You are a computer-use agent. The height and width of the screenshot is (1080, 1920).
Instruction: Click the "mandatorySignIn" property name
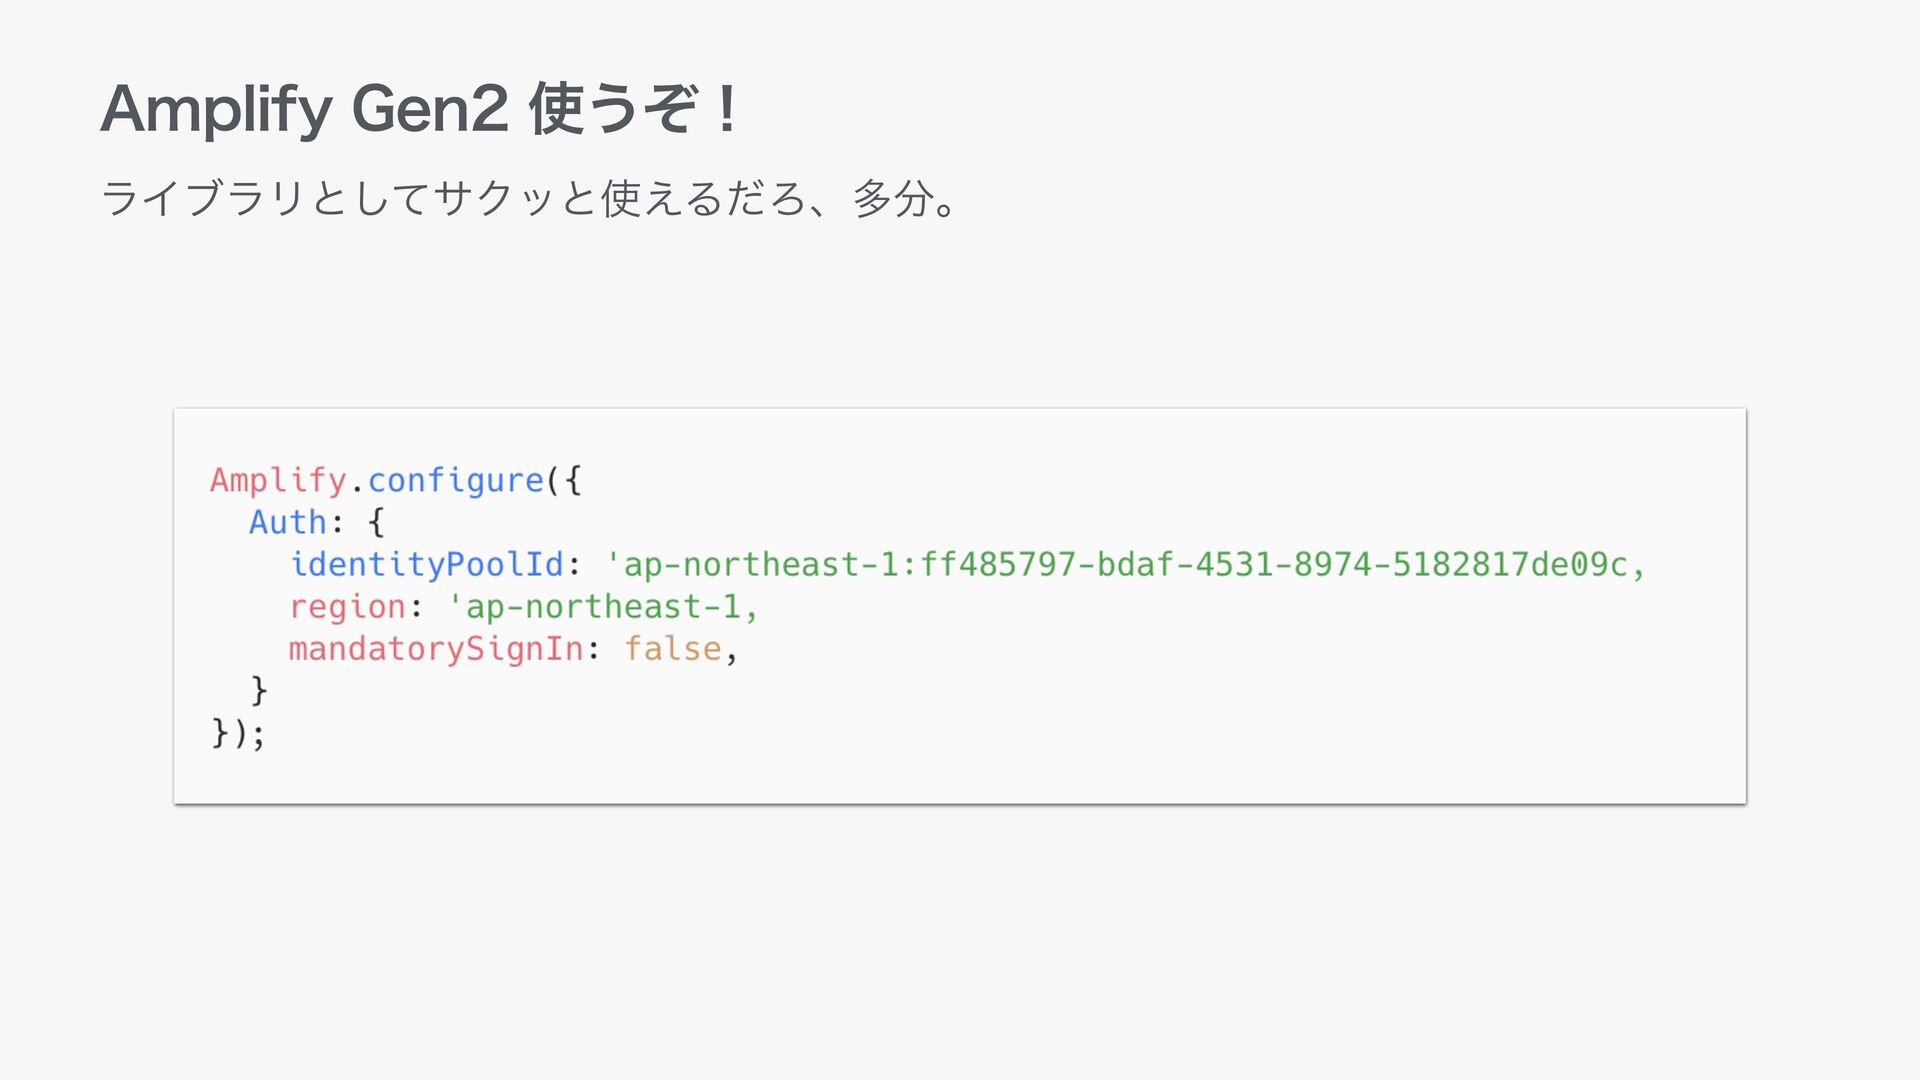(436, 649)
